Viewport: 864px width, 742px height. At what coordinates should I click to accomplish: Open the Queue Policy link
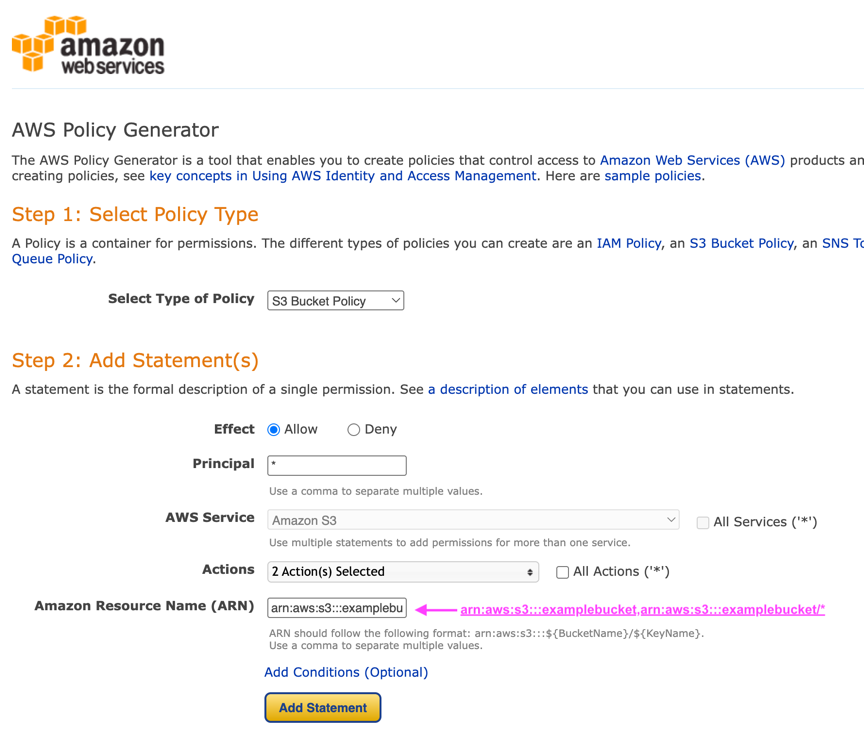tap(52, 259)
